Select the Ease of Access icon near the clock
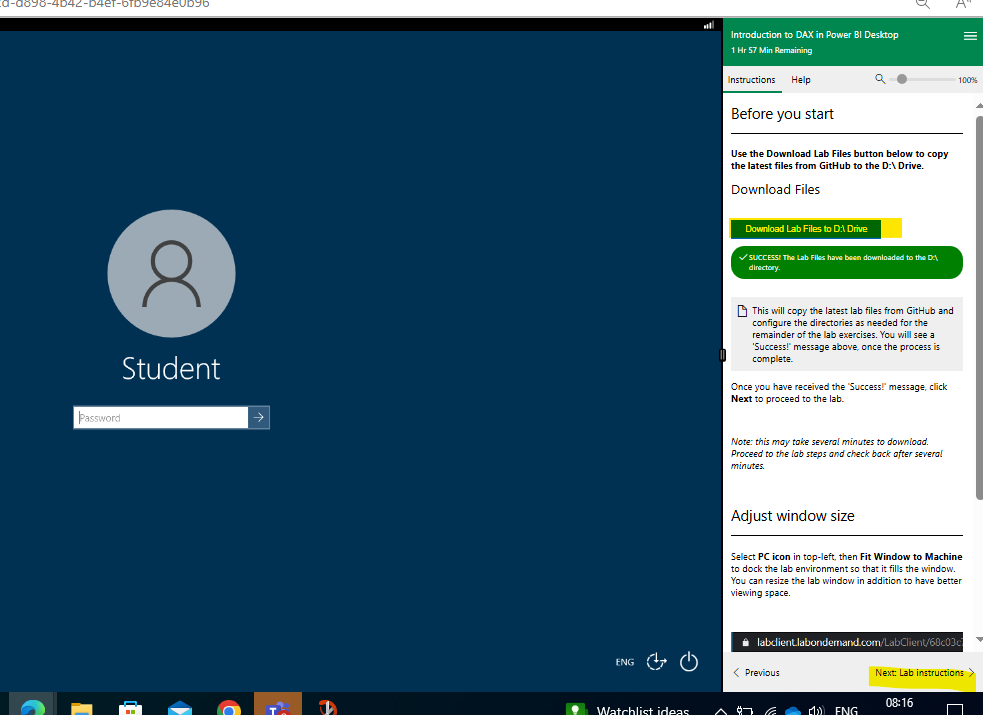The height and width of the screenshot is (715, 983). [657, 661]
